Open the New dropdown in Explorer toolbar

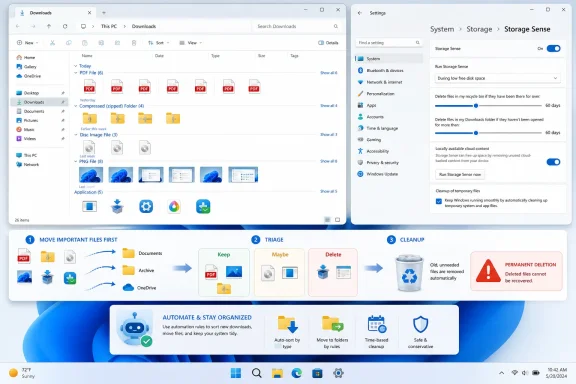click(28, 43)
